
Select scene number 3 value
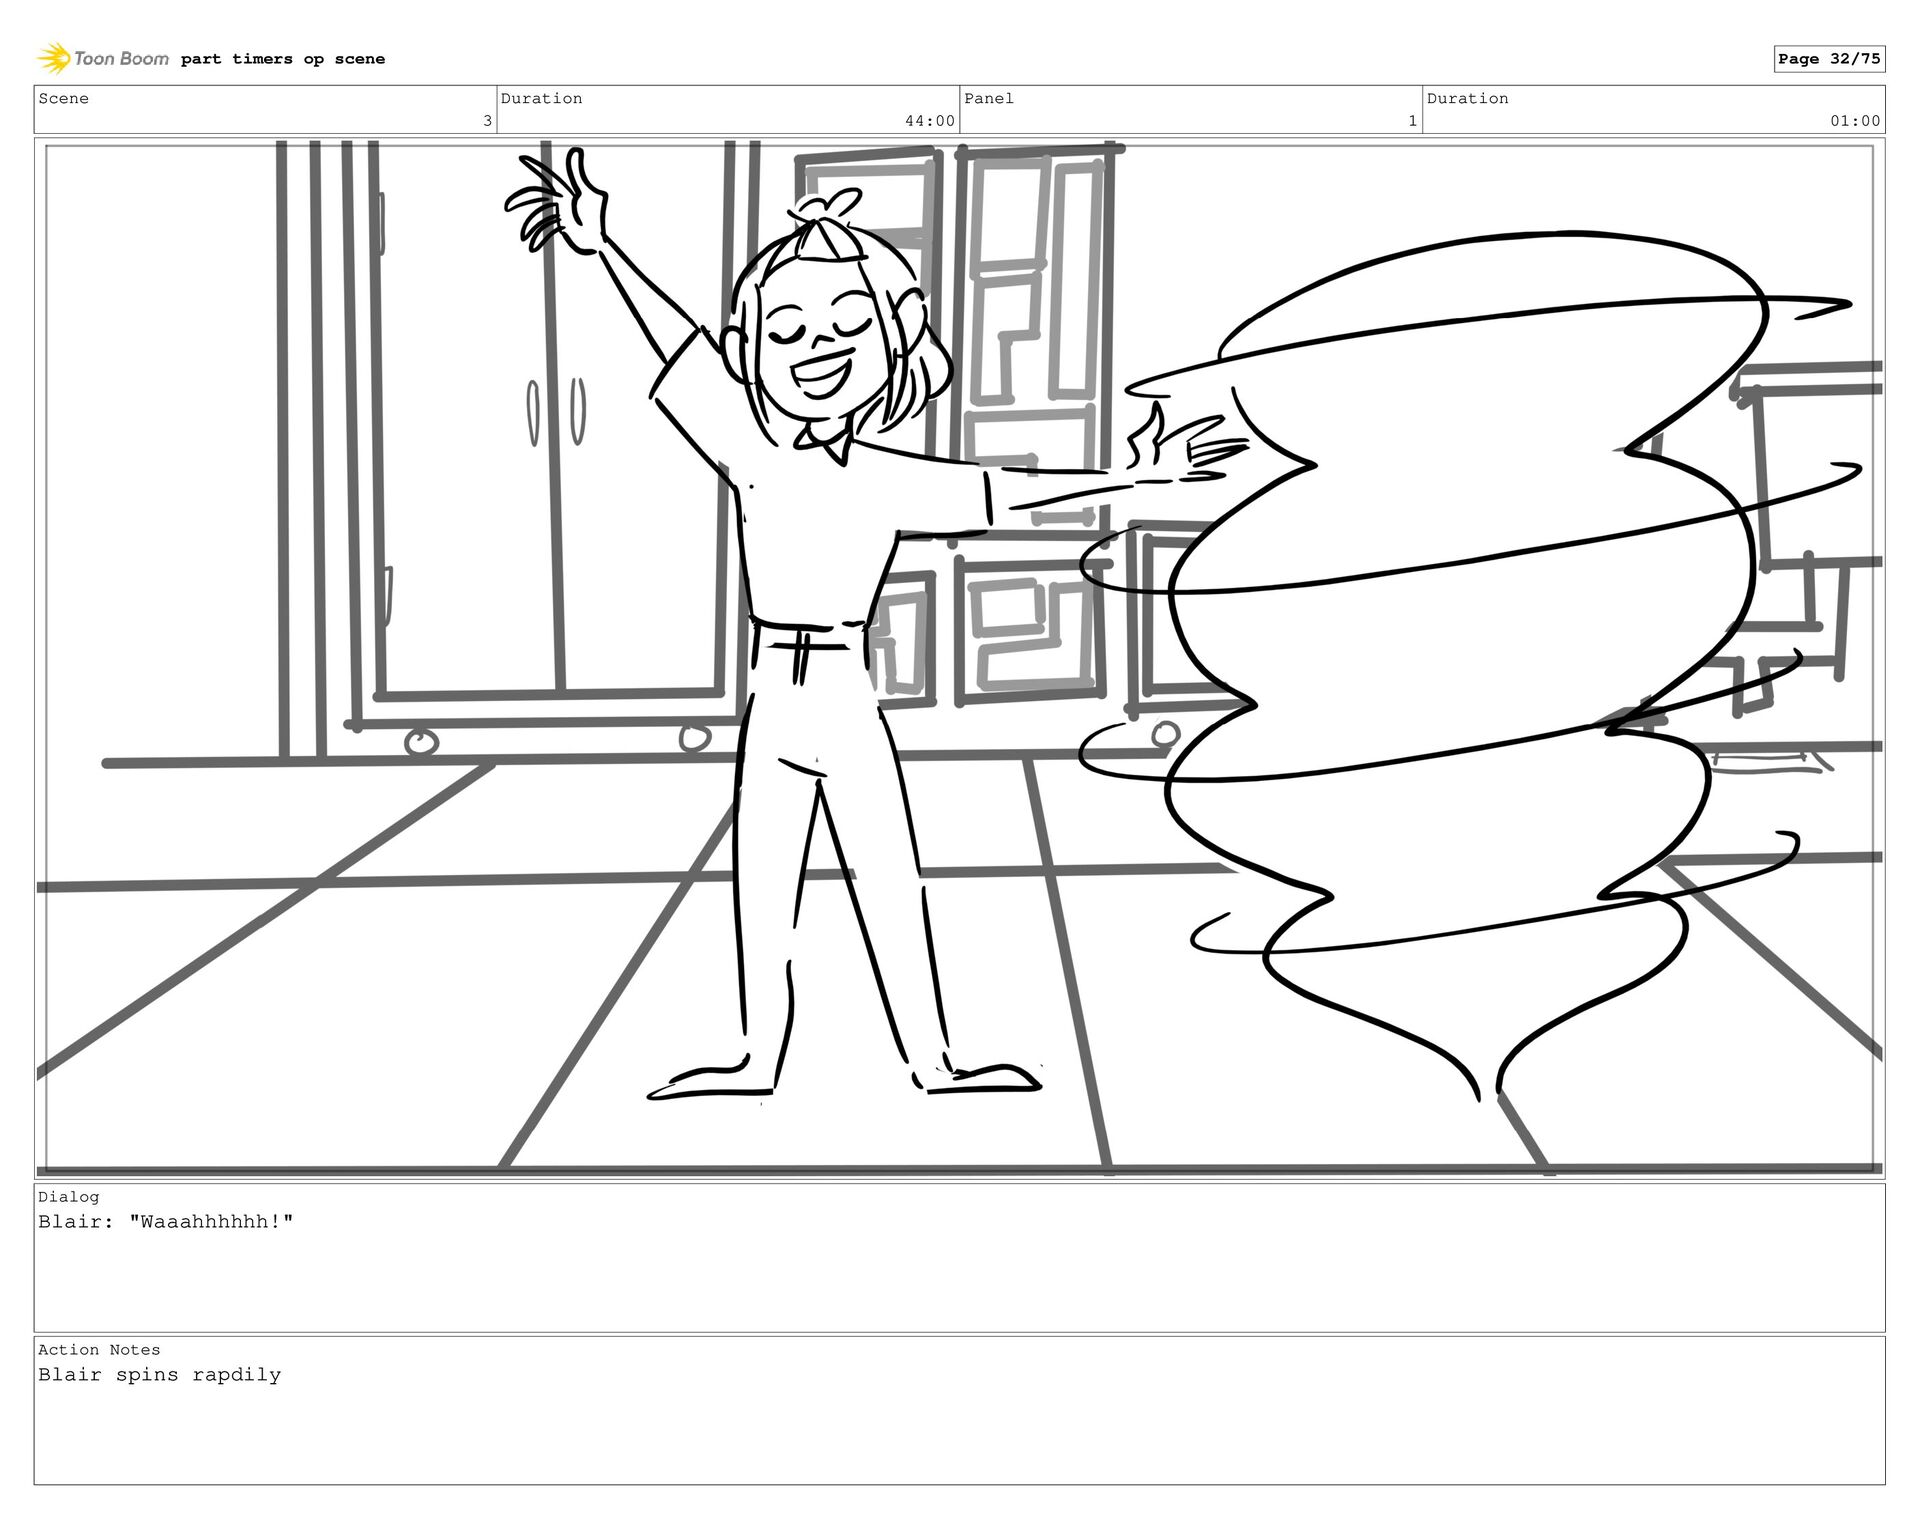(487, 121)
